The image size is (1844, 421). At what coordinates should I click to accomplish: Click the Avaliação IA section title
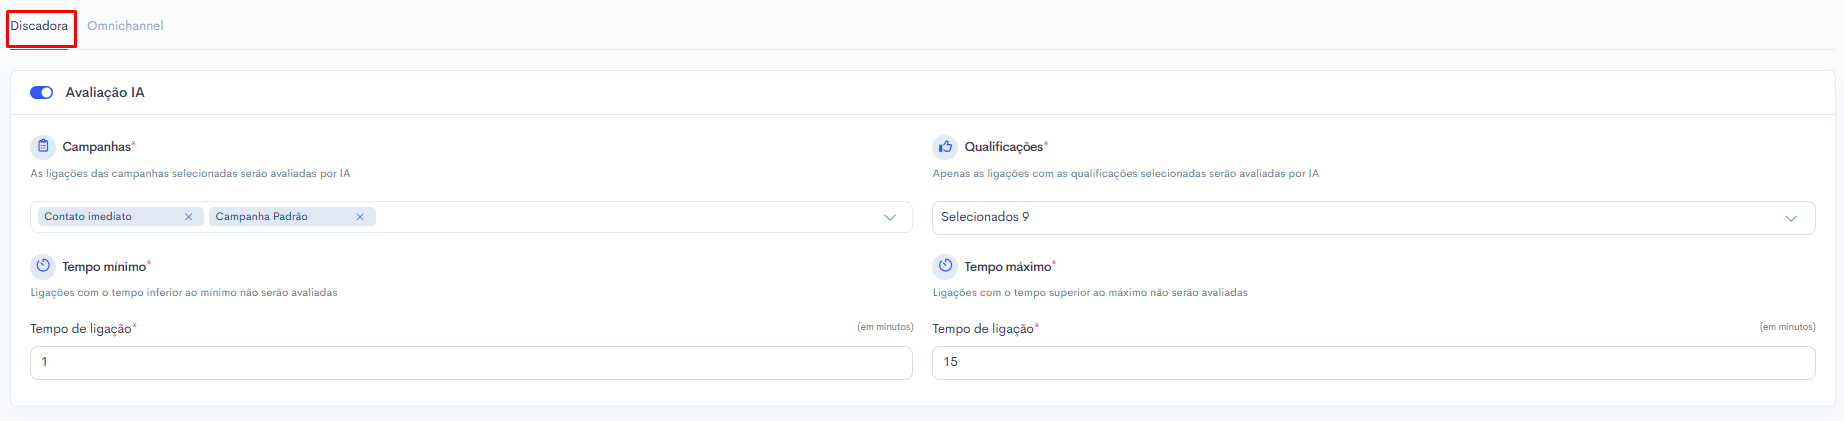click(x=105, y=93)
